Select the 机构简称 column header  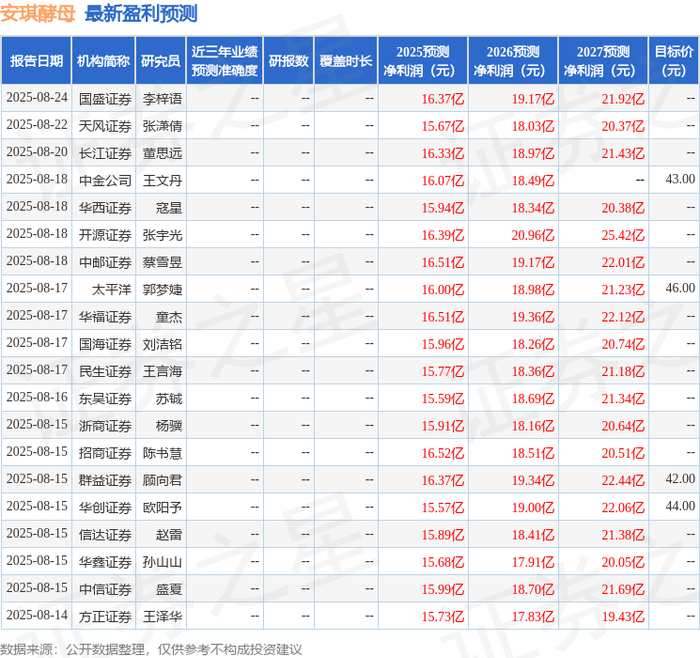pyautogui.click(x=104, y=61)
